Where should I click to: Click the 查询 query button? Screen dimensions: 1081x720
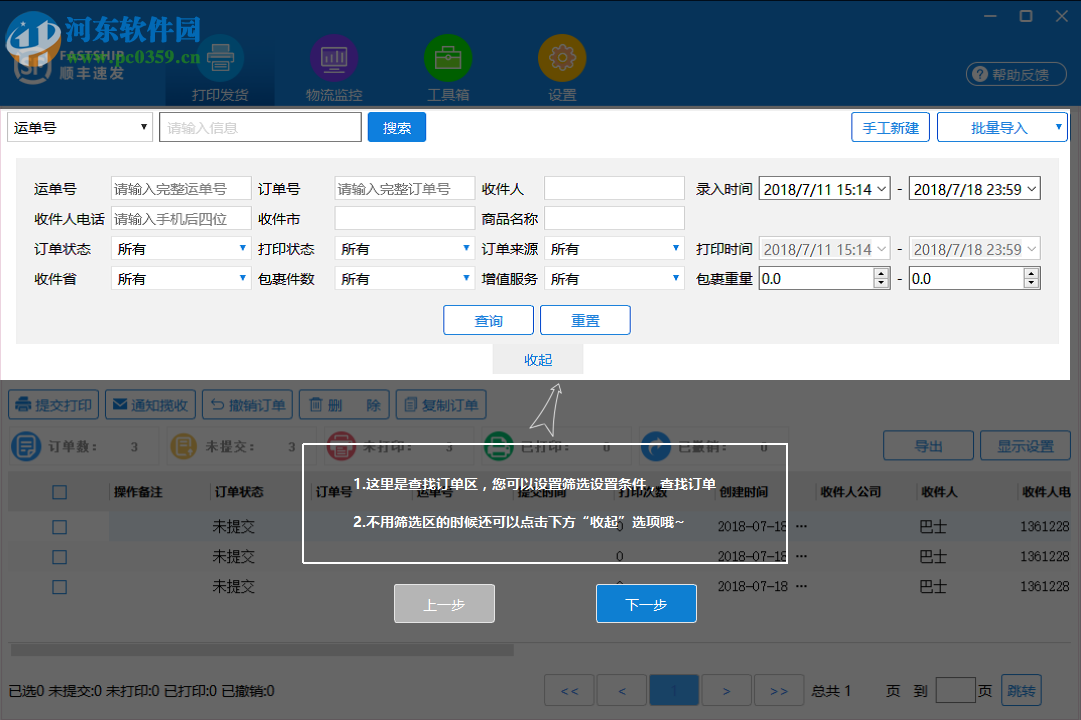pos(488,320)
